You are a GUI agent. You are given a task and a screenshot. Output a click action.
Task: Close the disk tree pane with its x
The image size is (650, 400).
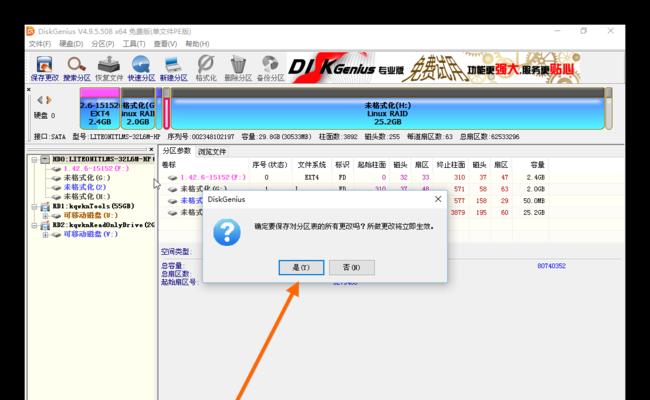(x=151, y=149)
